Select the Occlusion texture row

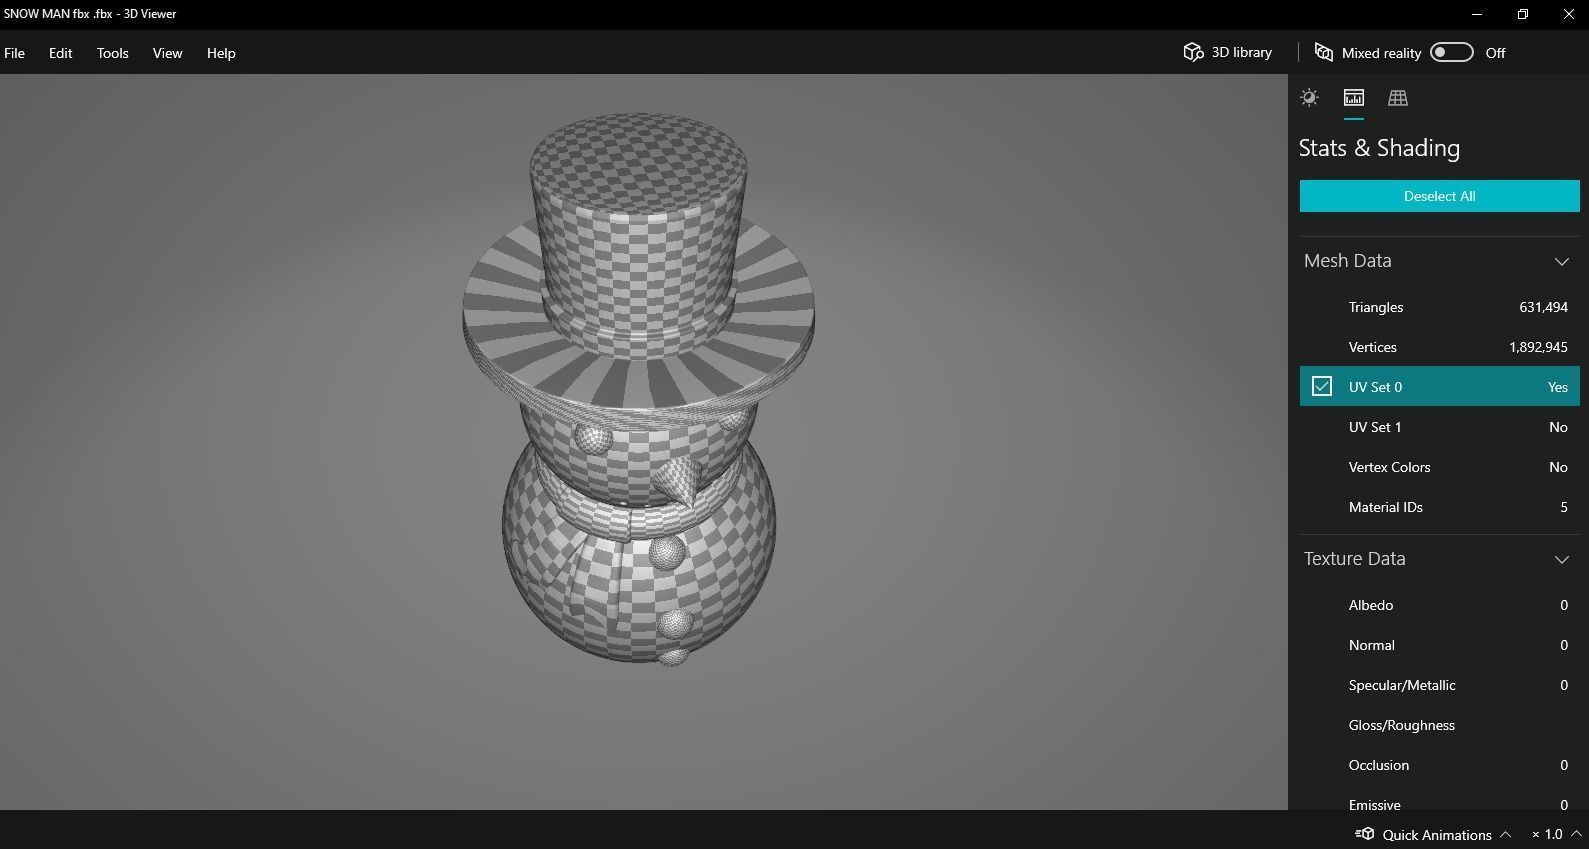click(1439, 765)
